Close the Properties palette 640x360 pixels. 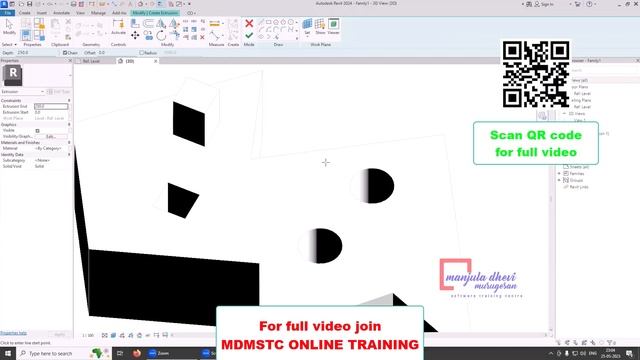70,61
